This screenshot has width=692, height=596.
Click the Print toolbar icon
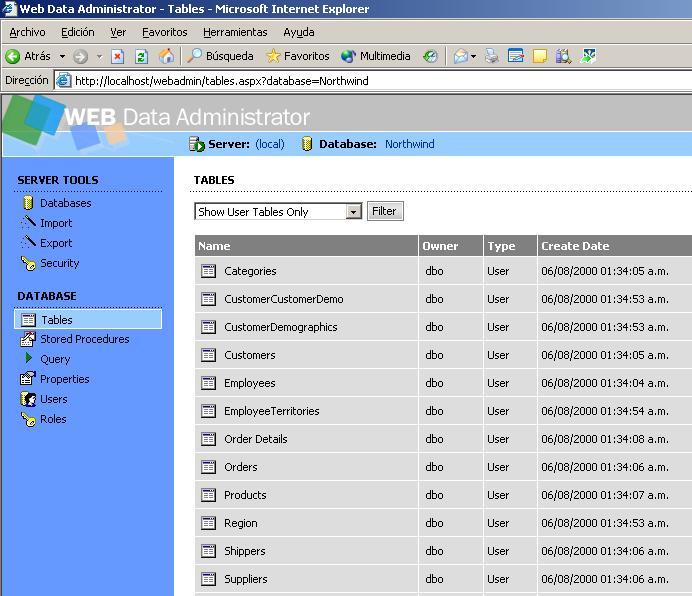pos(492,56)
